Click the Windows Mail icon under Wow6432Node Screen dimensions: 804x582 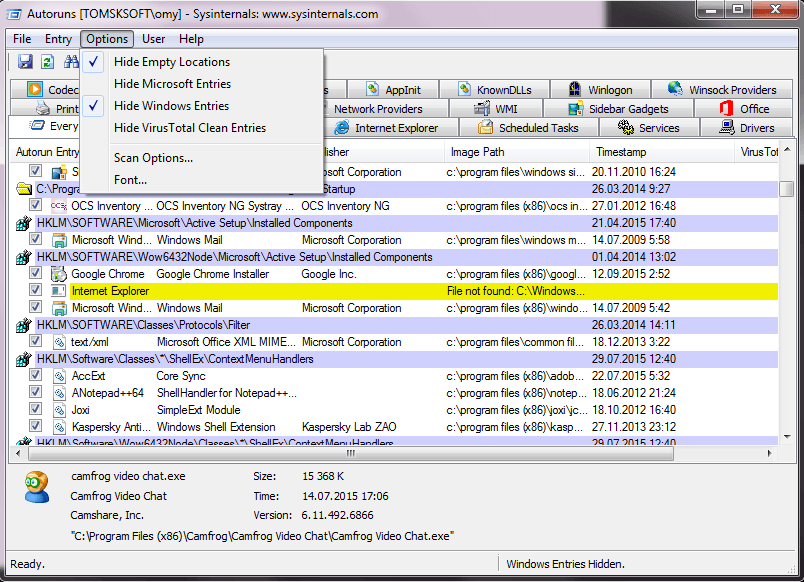click(59, 308)
